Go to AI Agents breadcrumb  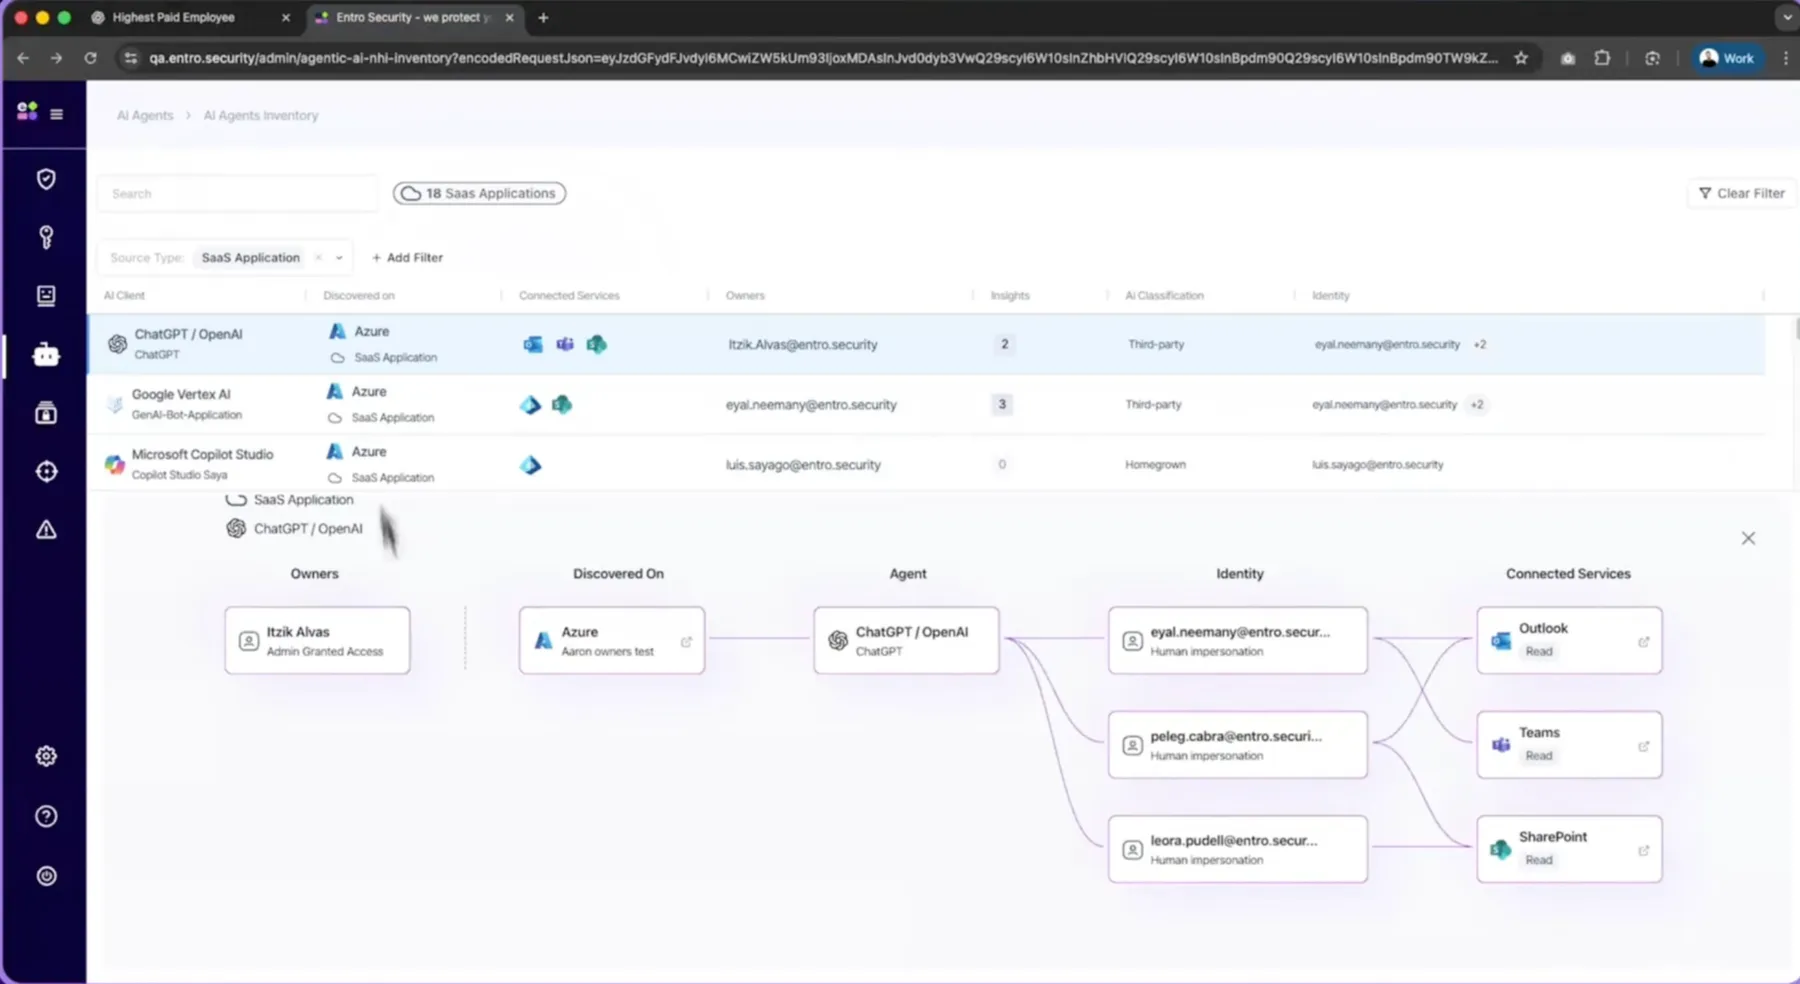pos(145,115)
